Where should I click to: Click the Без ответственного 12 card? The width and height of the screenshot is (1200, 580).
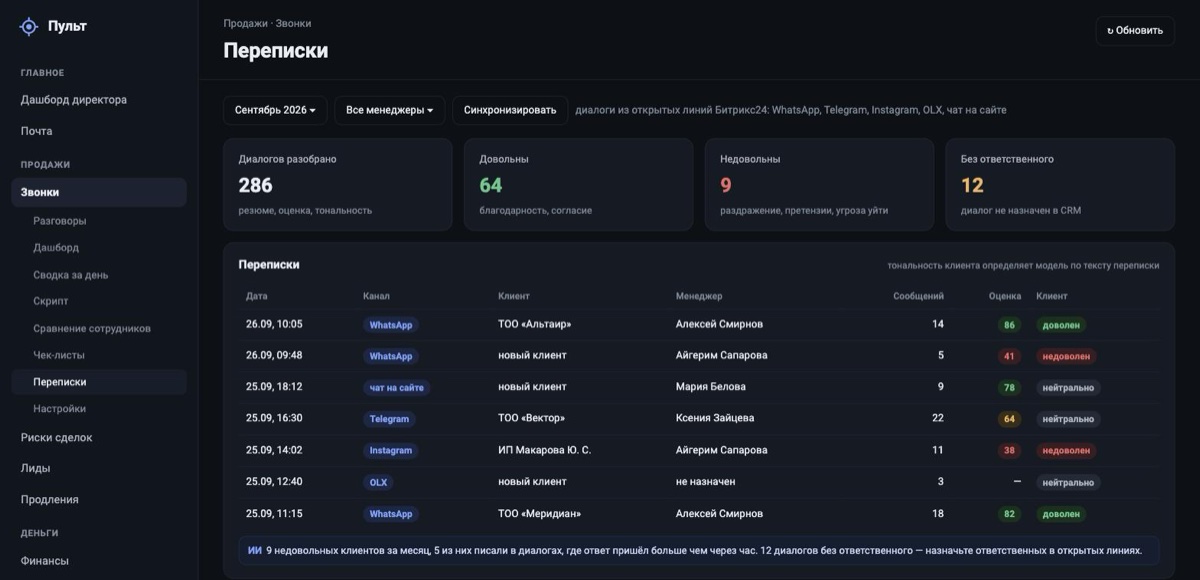coord(1060,185)
